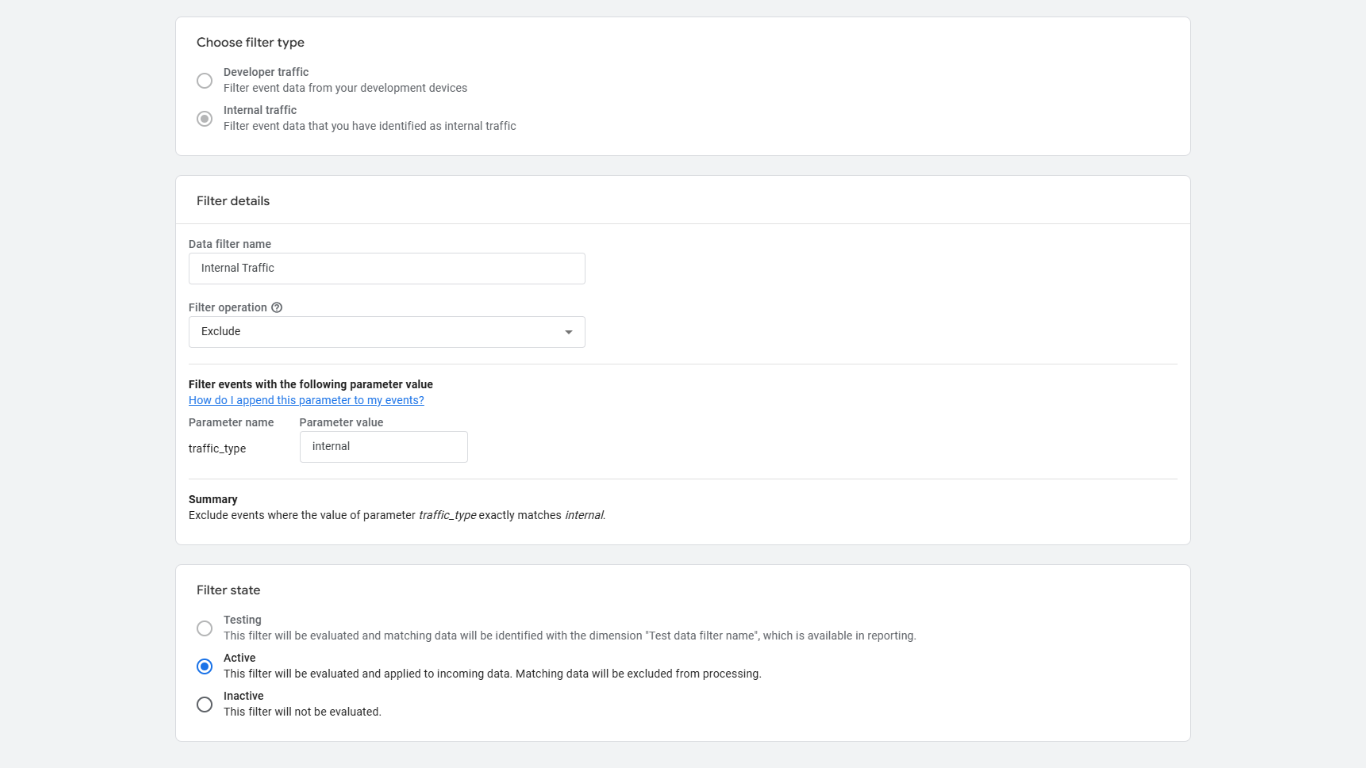The height and width of the screenshot is (768, 1366).
Task: Click the Exclude dropdown arrow
Action: [568, 331]
